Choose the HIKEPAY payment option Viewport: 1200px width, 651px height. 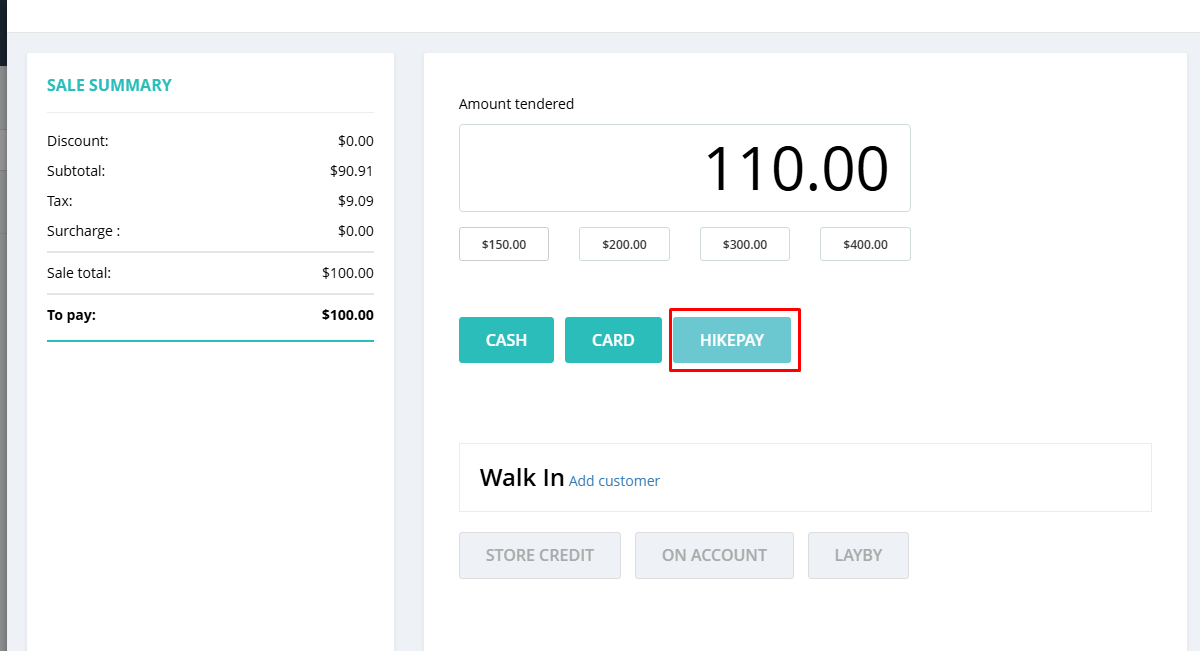click(x=732, y=340)
